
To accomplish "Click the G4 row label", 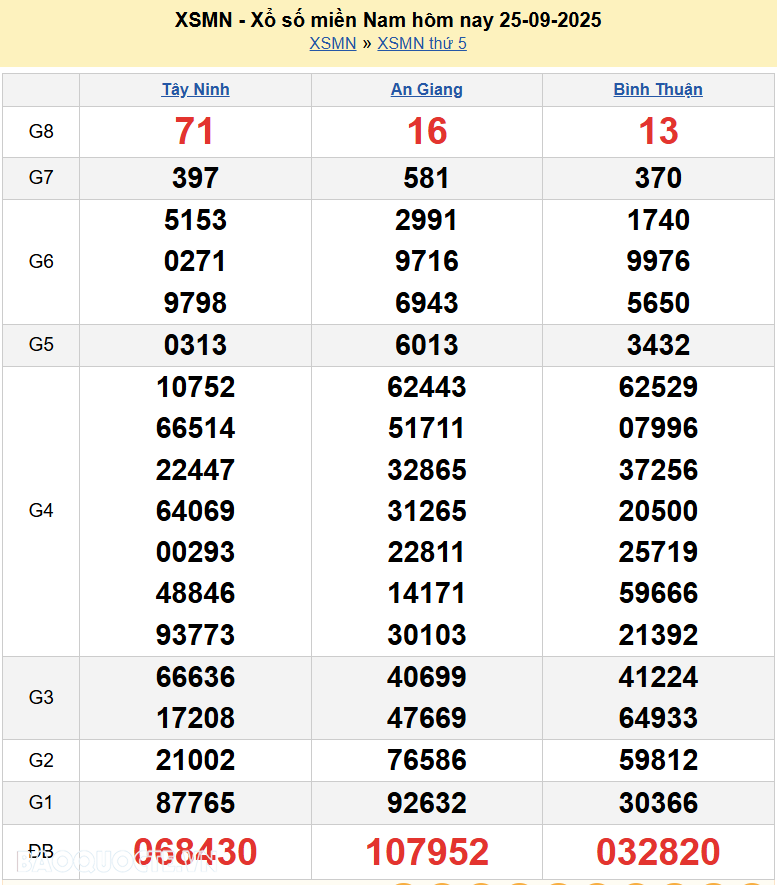I will [x=41, y=511].
